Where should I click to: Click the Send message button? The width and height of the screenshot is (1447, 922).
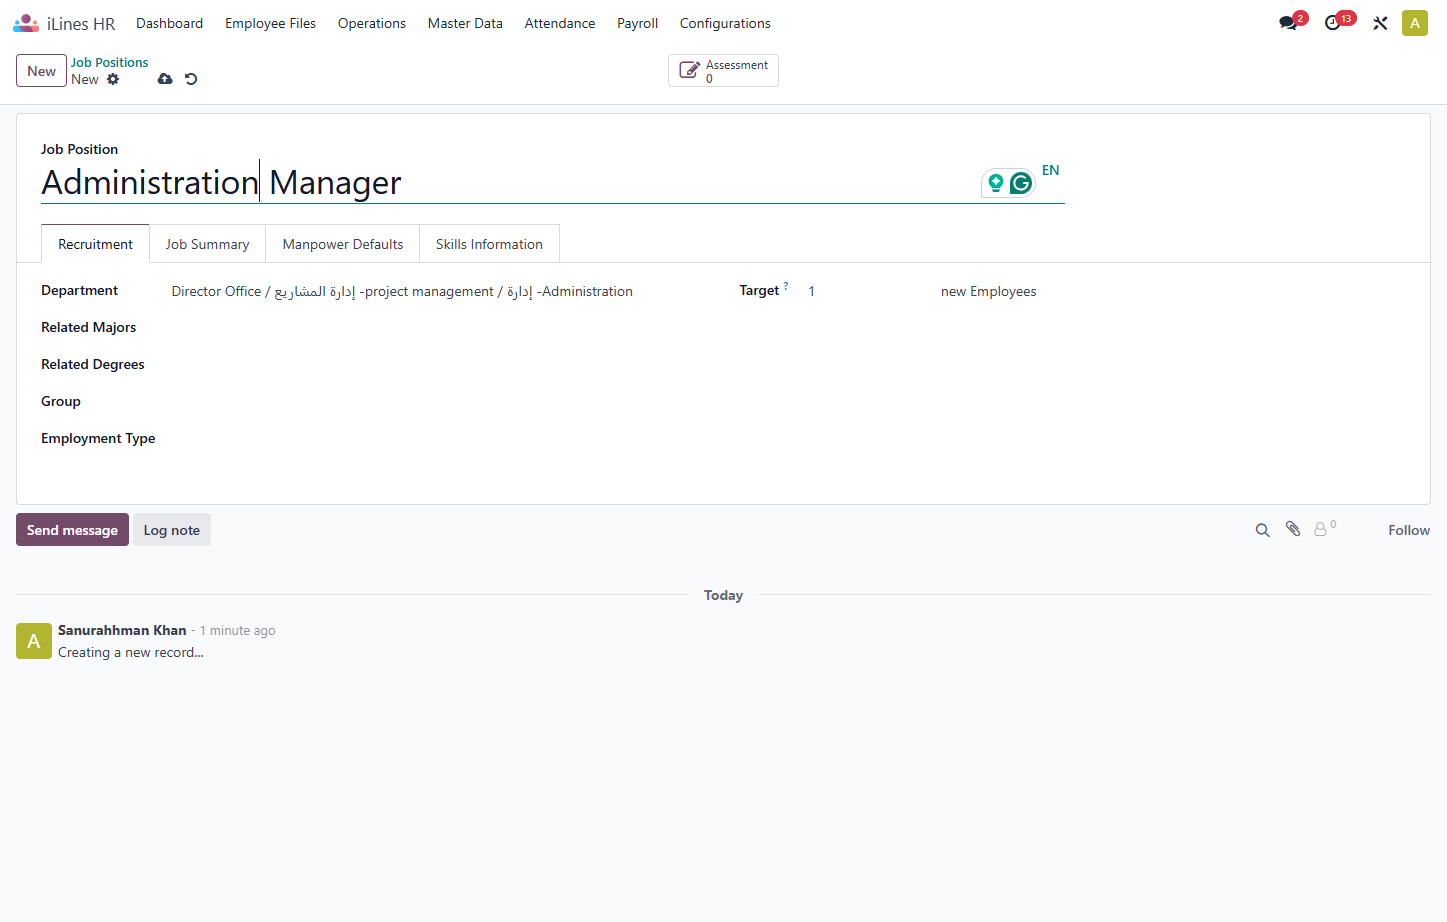click(x=72, y=530)
